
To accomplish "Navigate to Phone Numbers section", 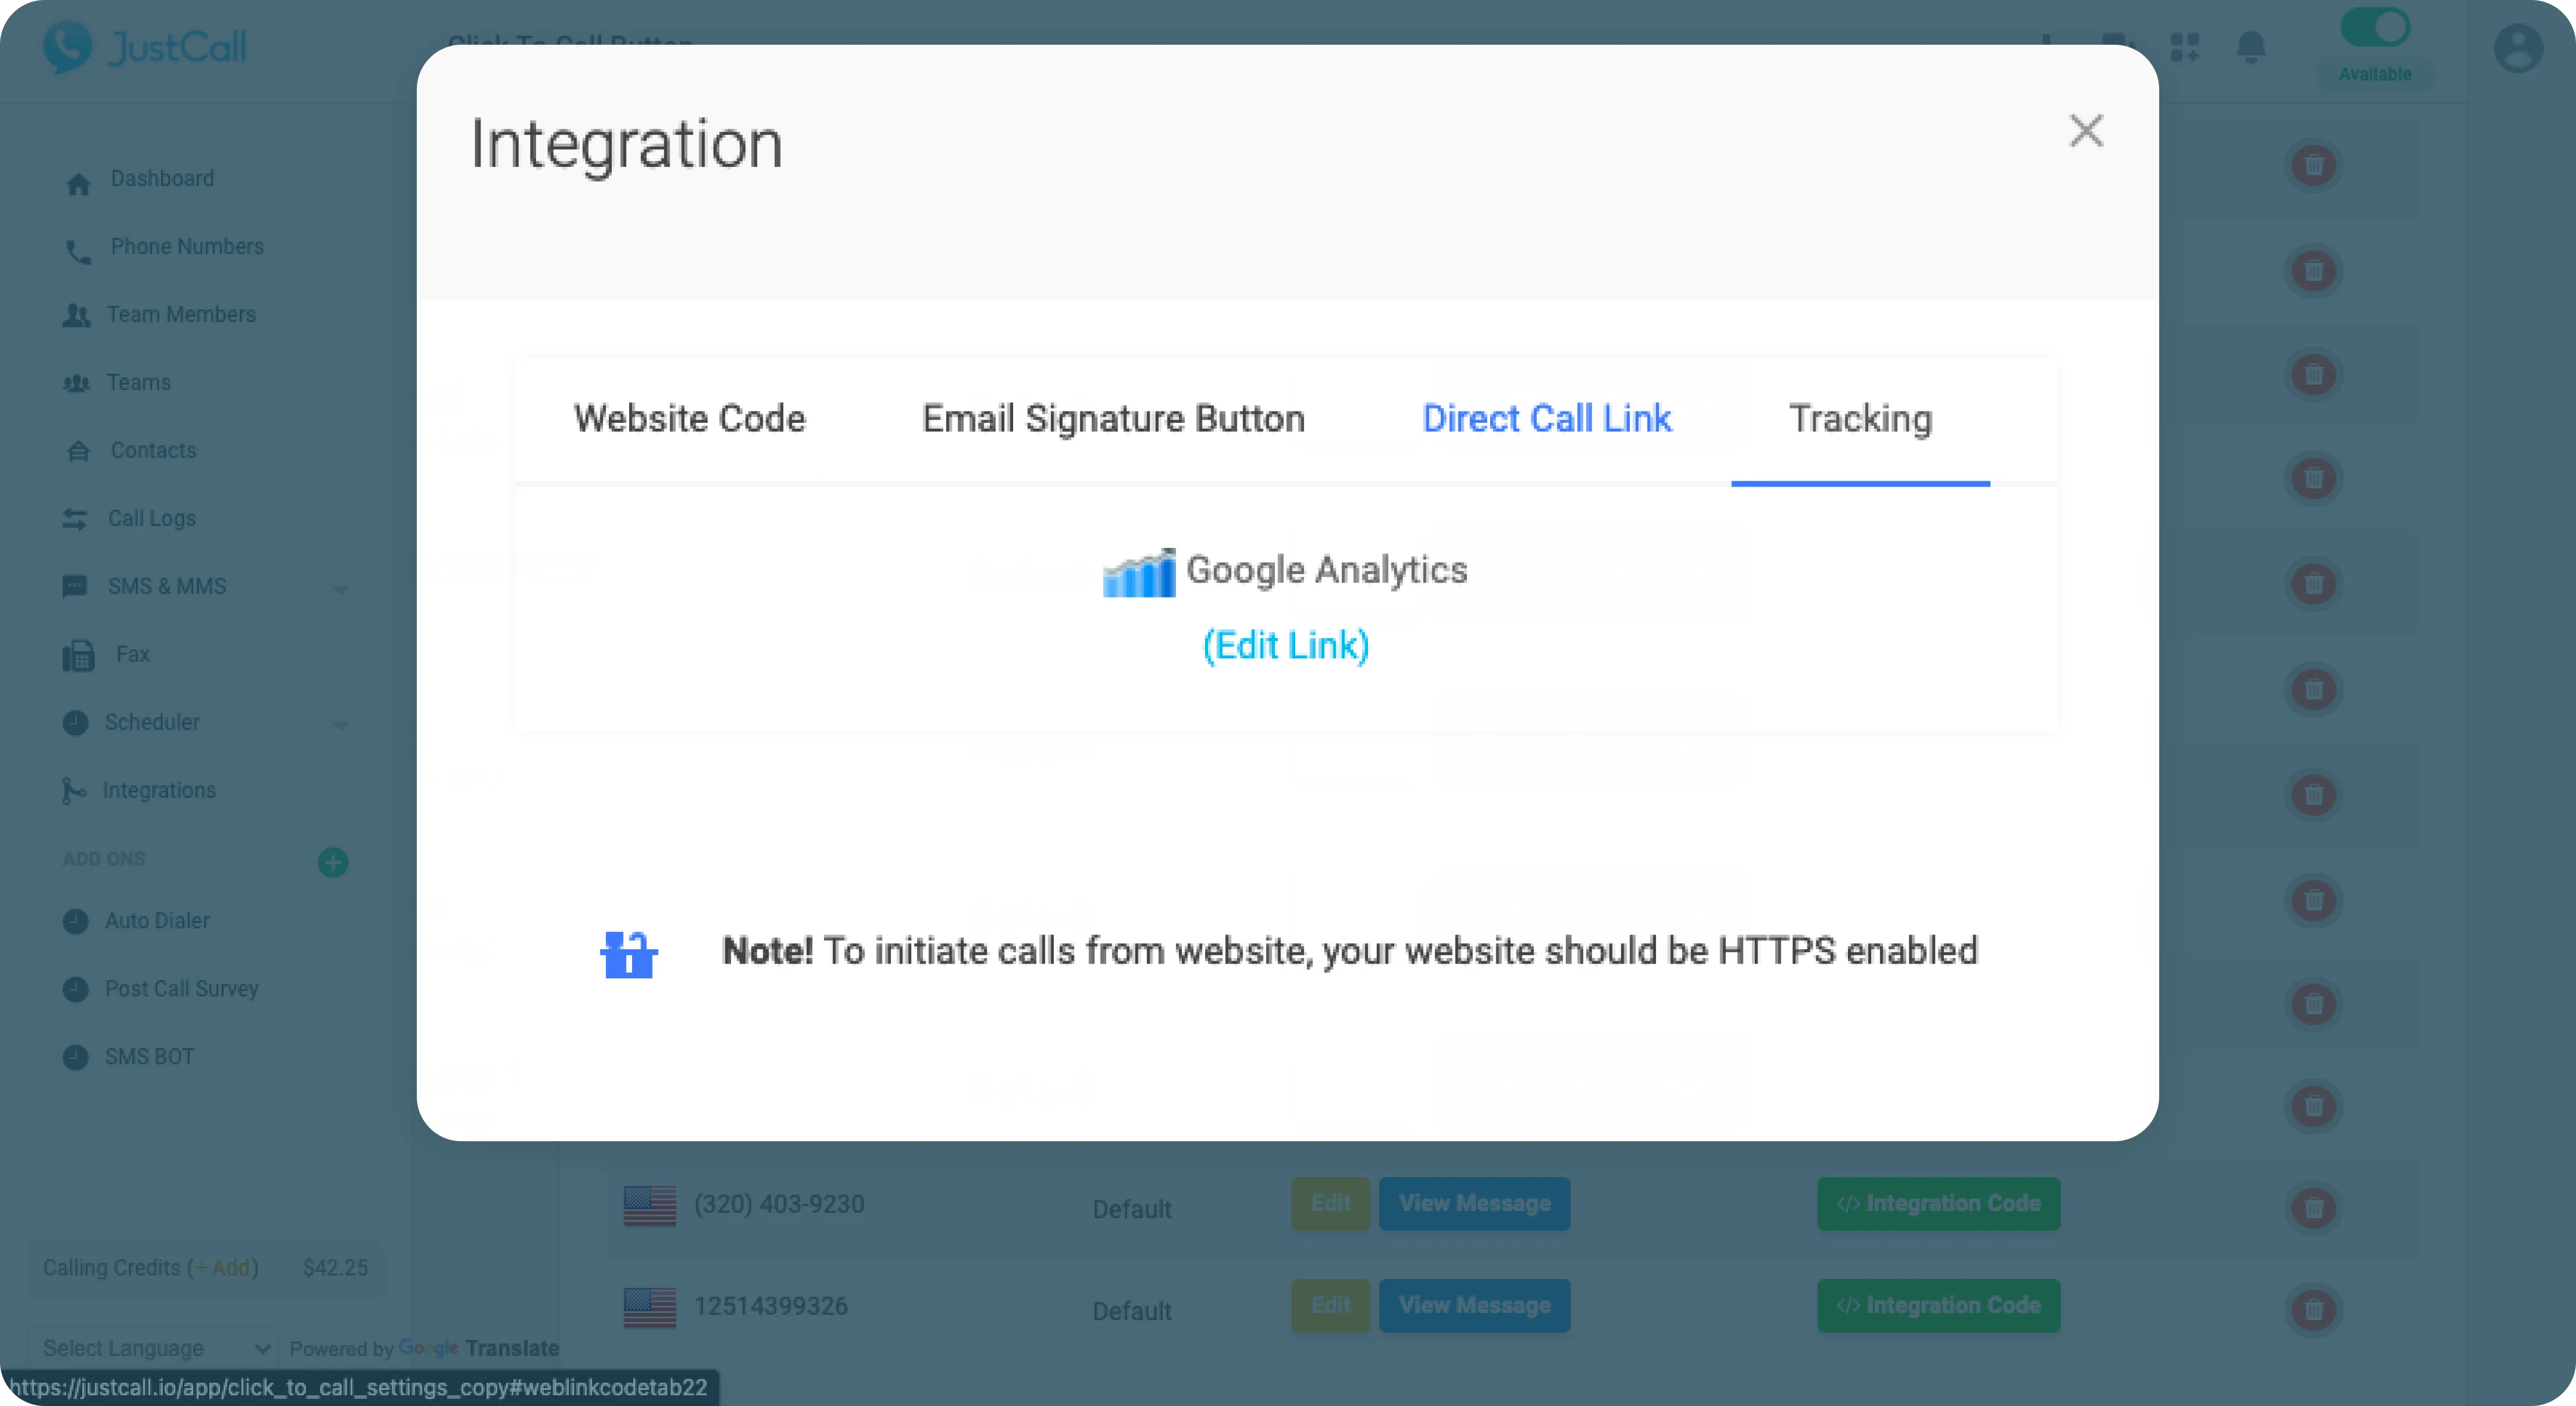I will coord(187,246).
